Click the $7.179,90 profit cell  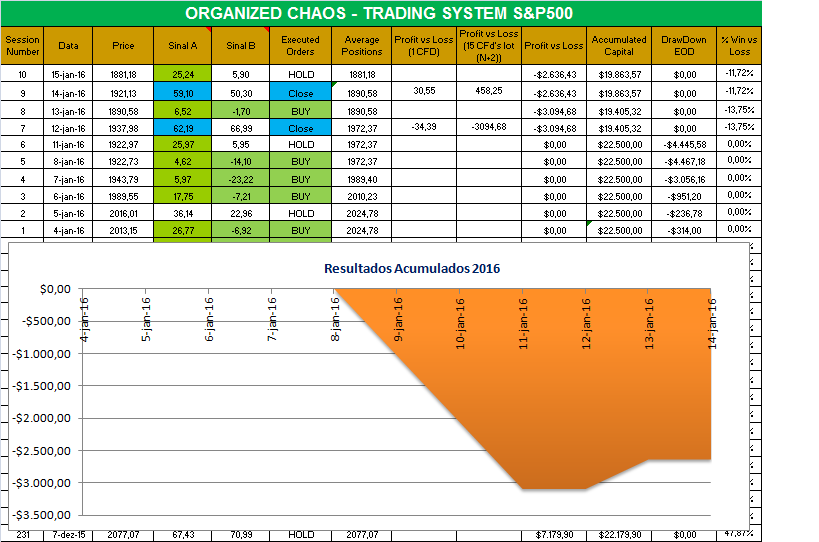[554, 535]
